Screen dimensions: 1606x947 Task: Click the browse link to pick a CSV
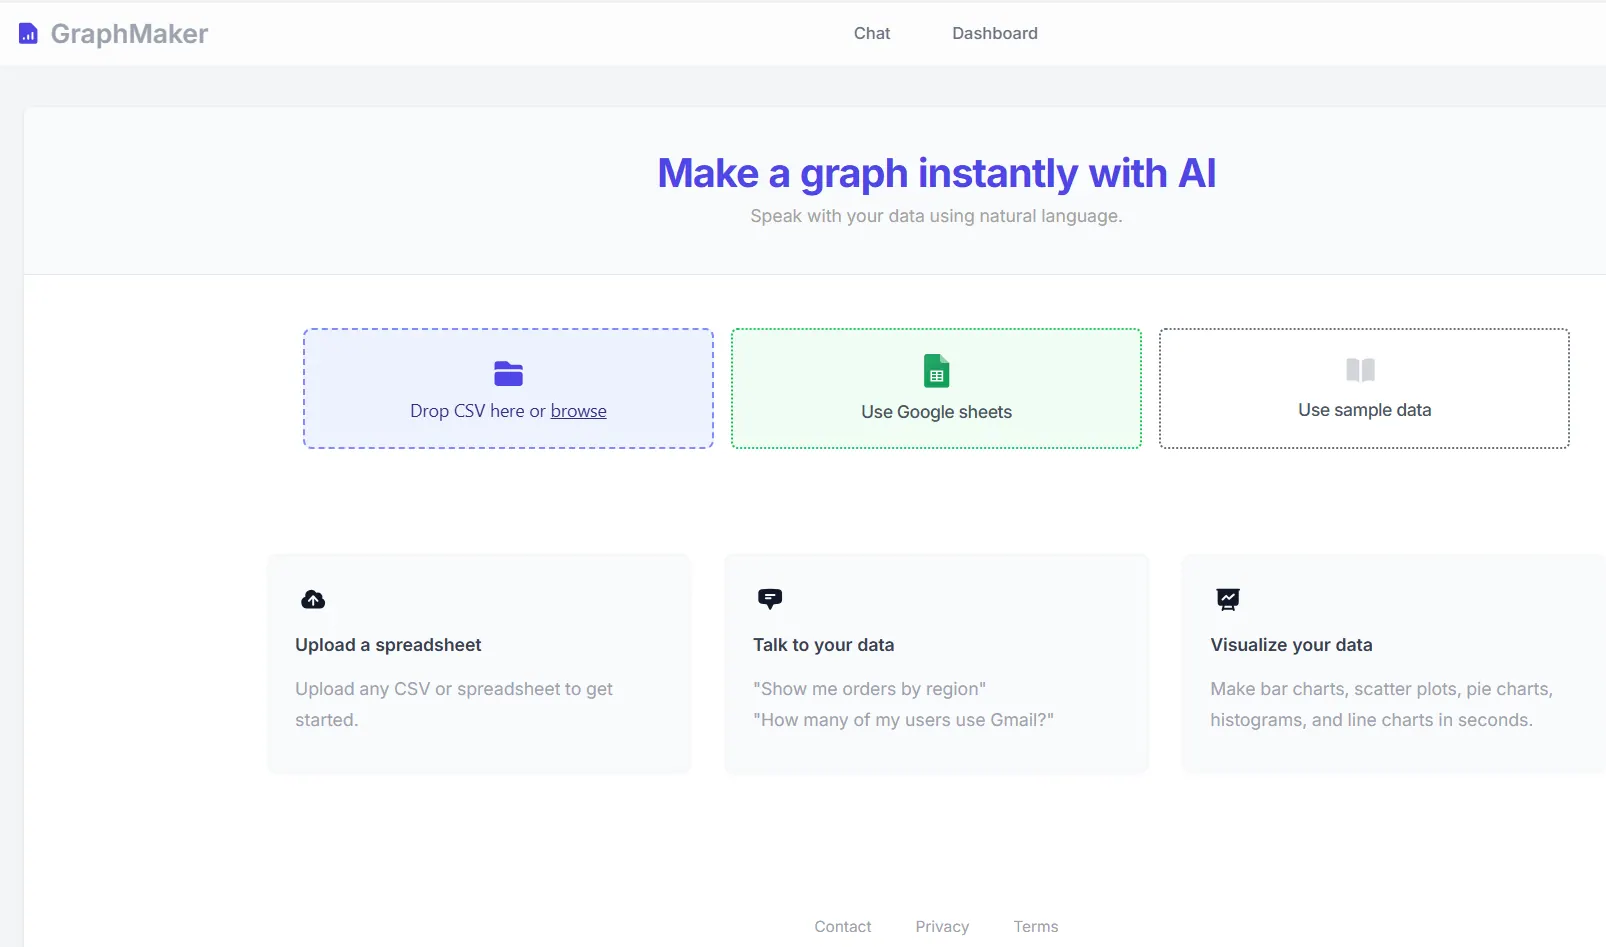pos(579,411)
